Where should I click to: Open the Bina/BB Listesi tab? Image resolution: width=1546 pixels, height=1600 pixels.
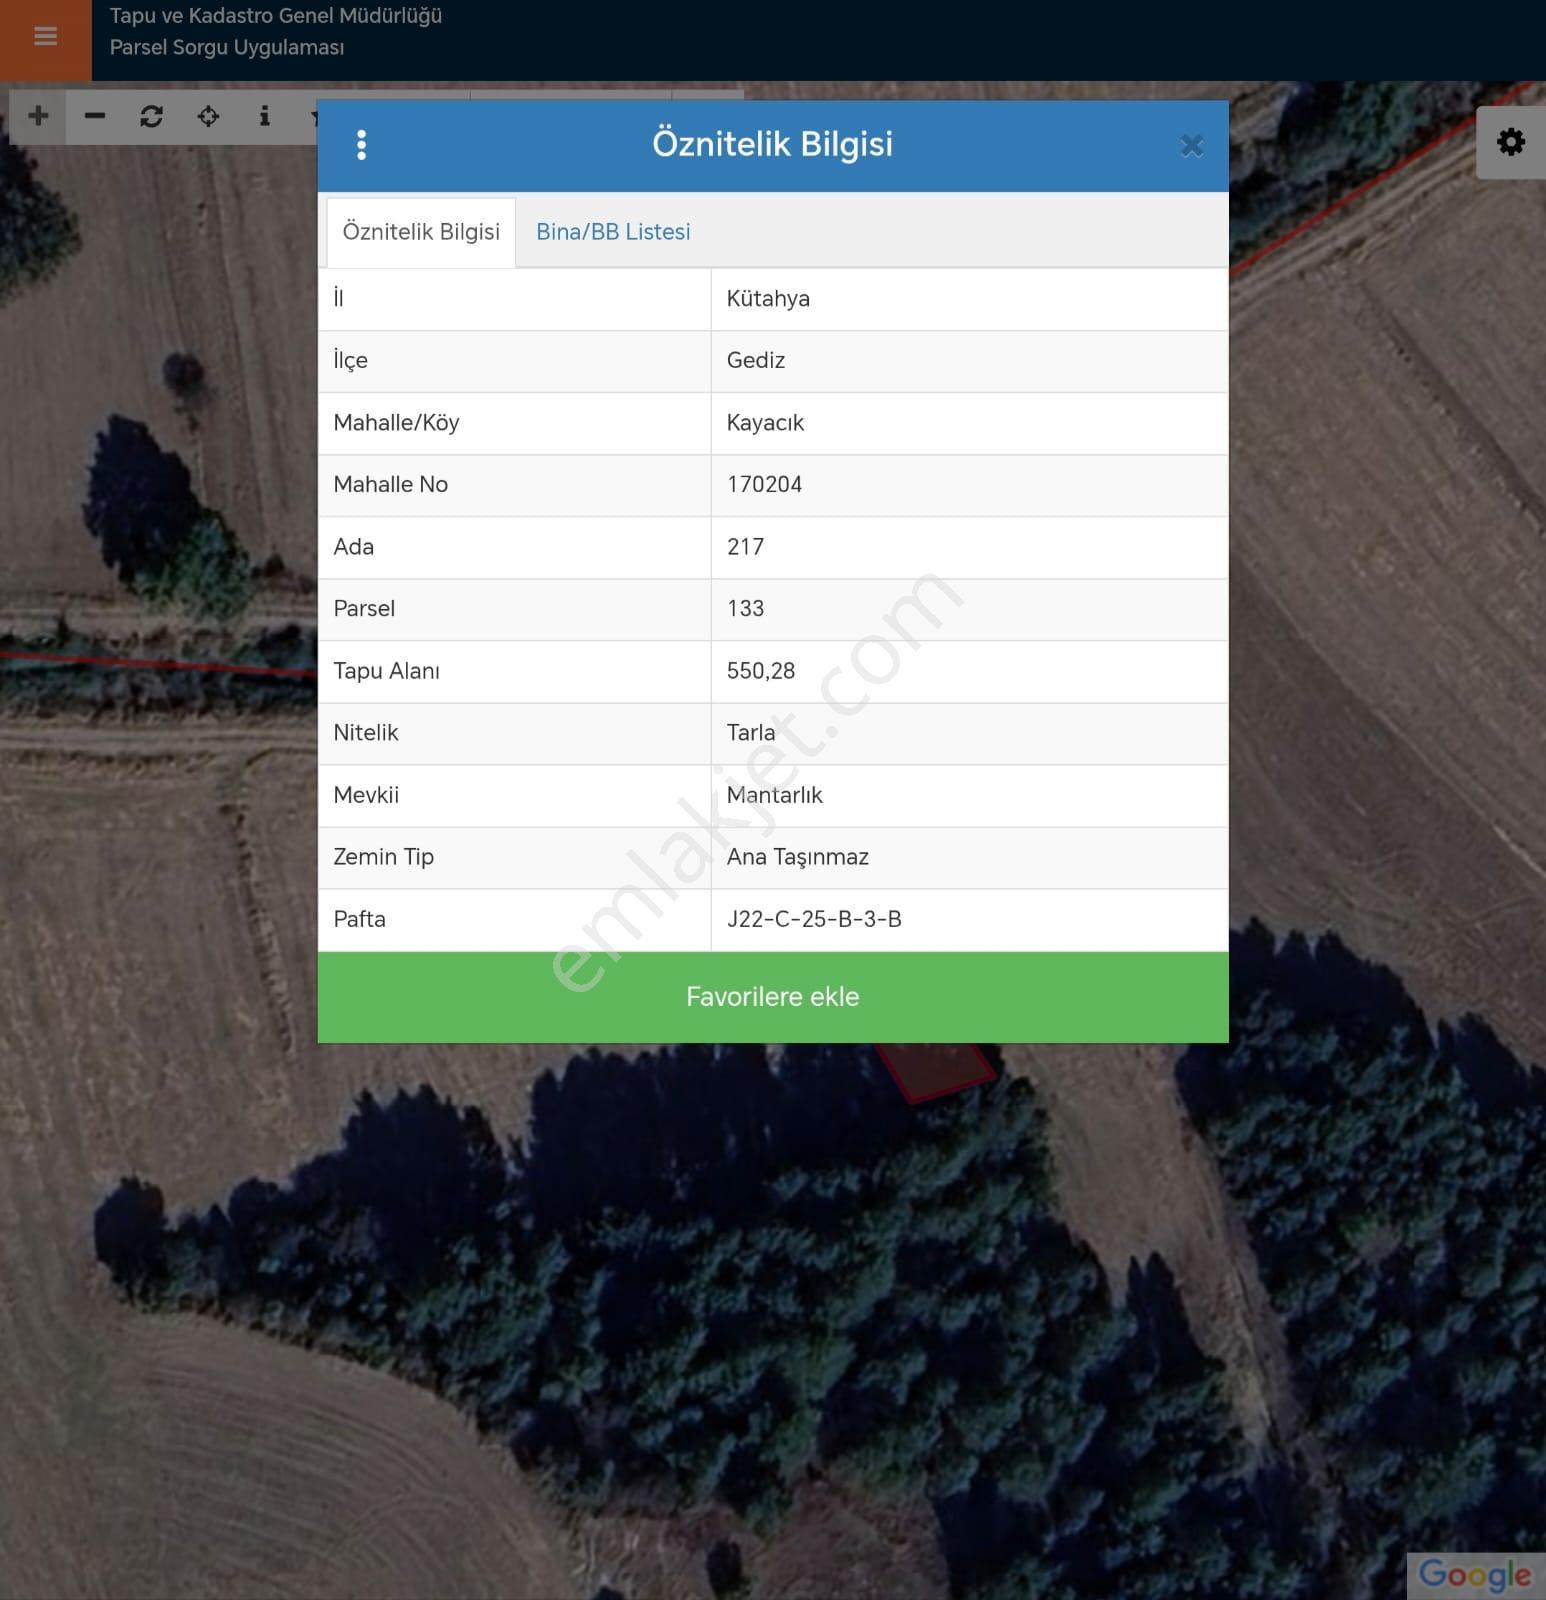coord(613,232)
